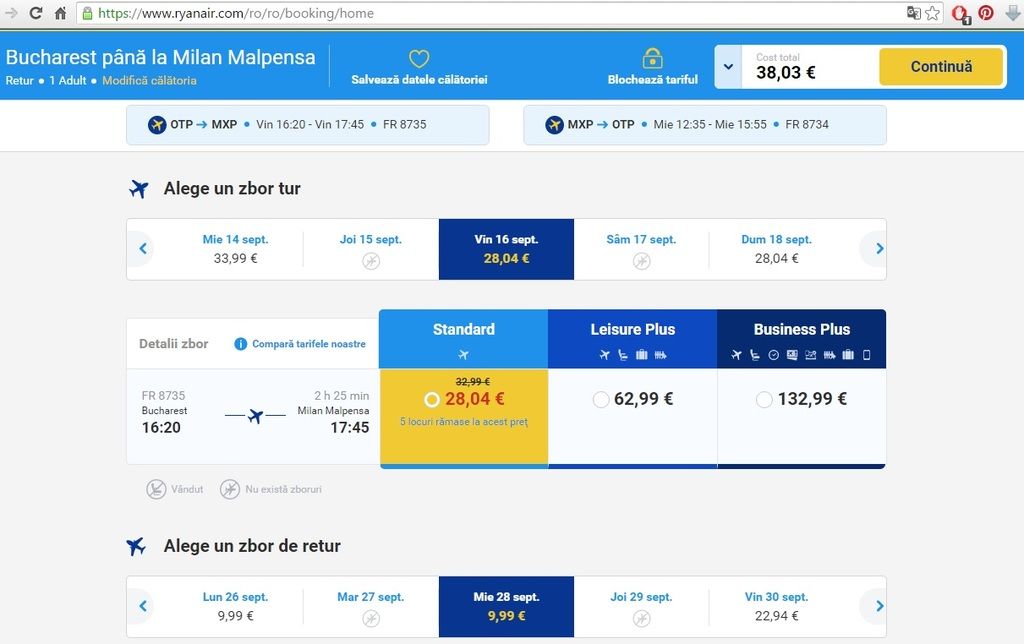1024x644 pixels.
Task: Bookmark page with the star icon
Action: [933, 13]
